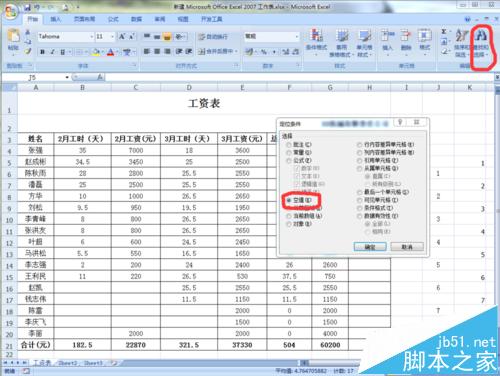
Task: Select the Objects (对象) radio option
Action: [299, 224]
